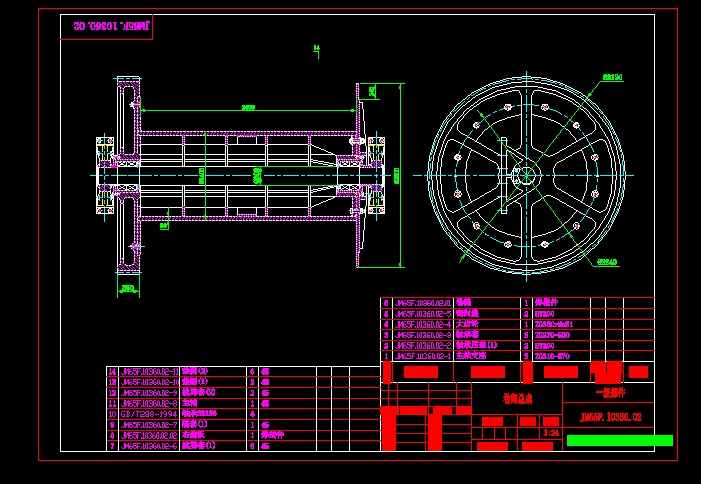Select part number JM65F.10360.02-3 in row 3

[x=423, y=335]
